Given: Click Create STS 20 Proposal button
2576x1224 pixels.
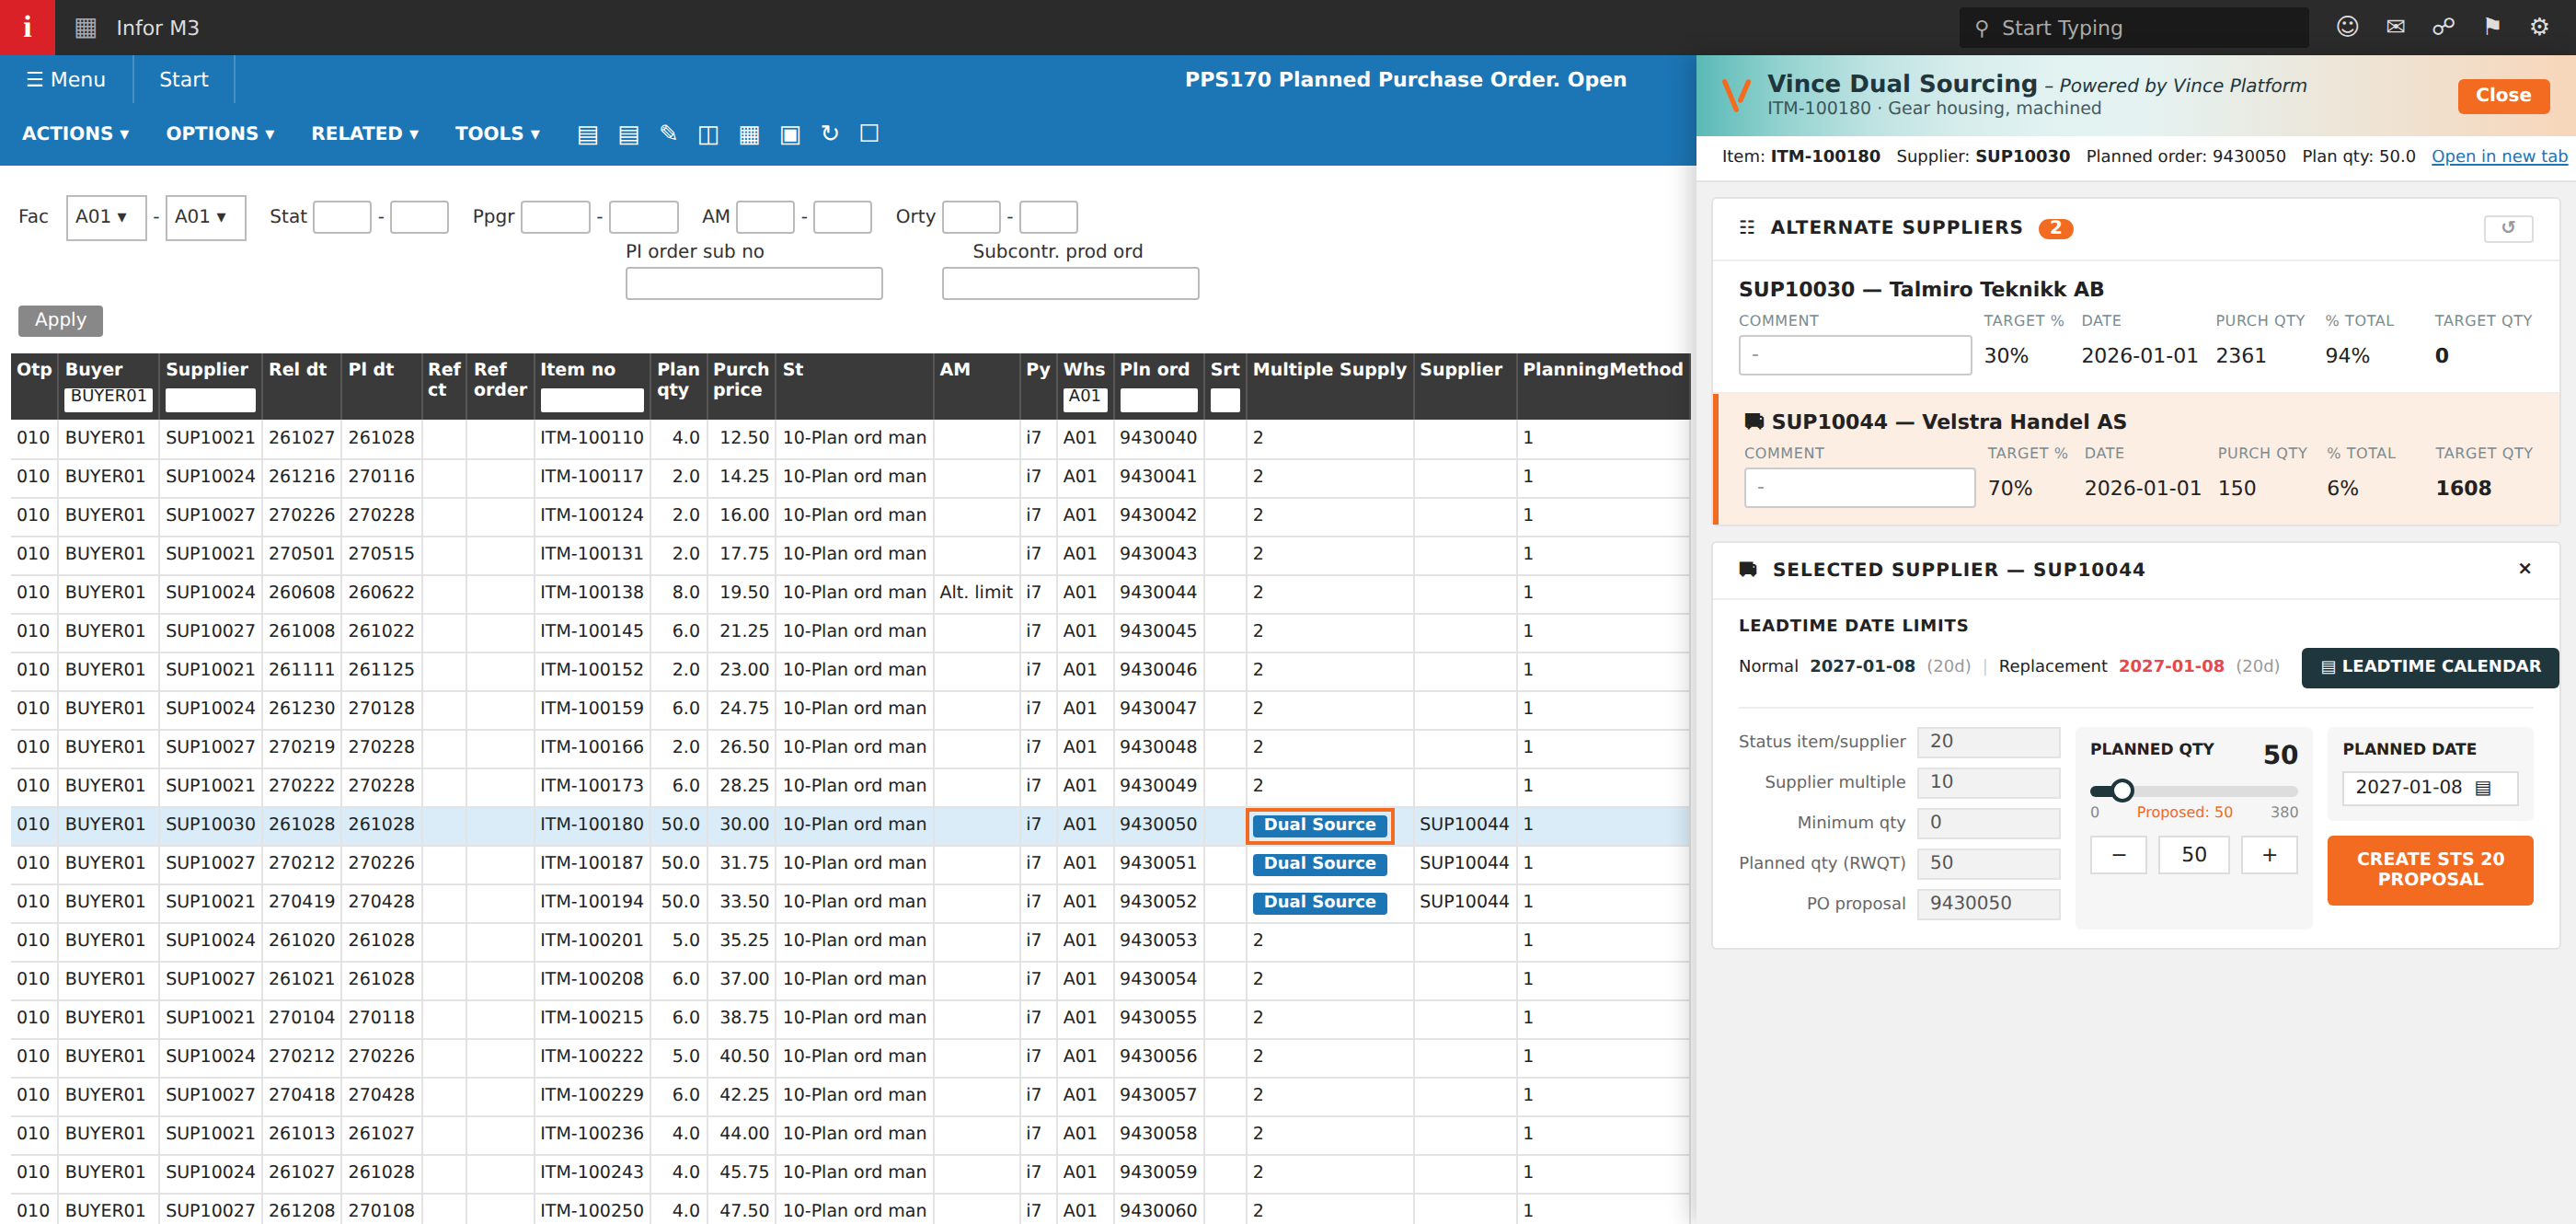Looking at the screenshot, I should [2430, 869].
